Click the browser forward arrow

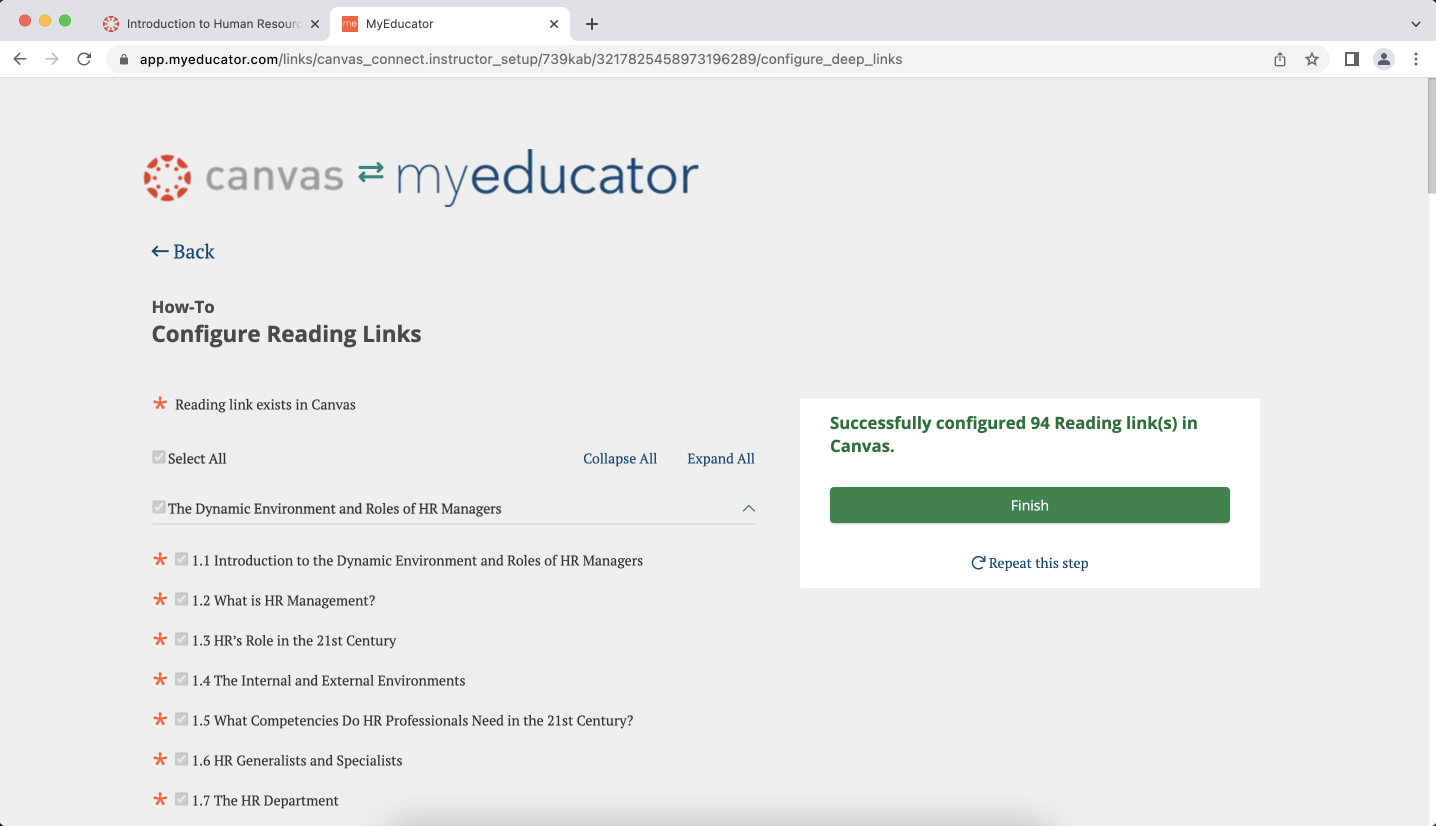52,59
